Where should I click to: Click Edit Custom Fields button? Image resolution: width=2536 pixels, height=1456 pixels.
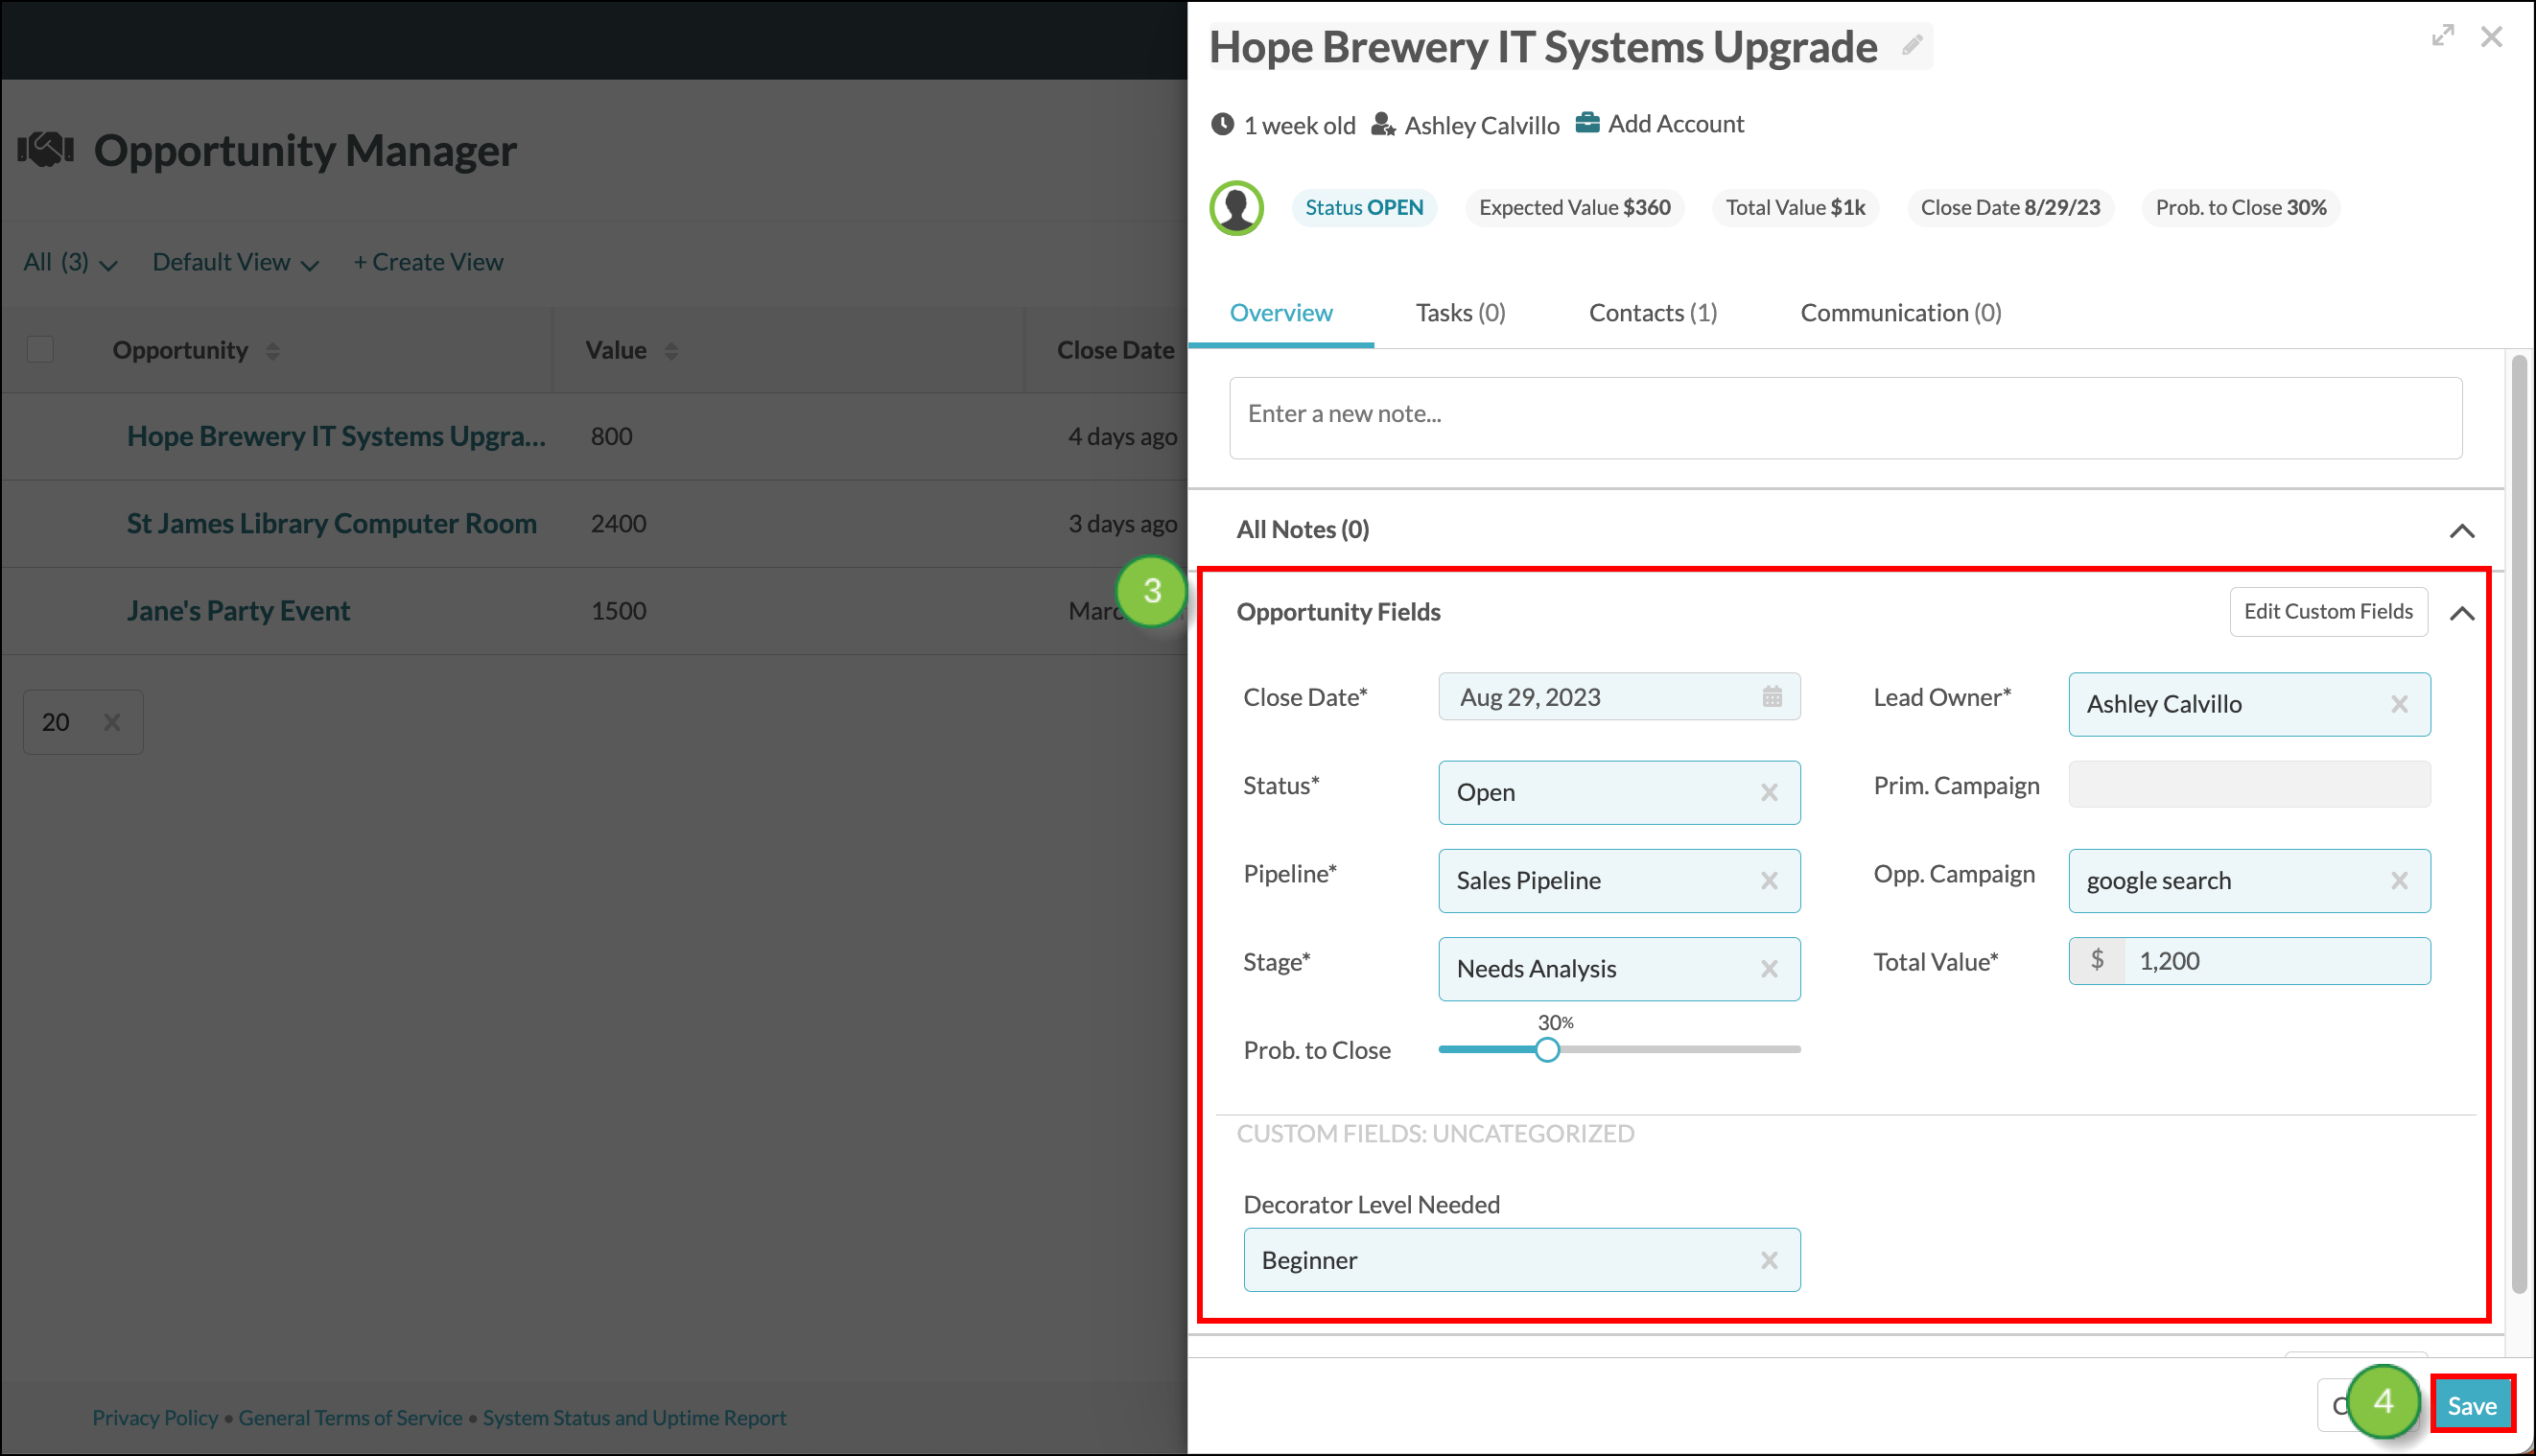(2328, 612)
